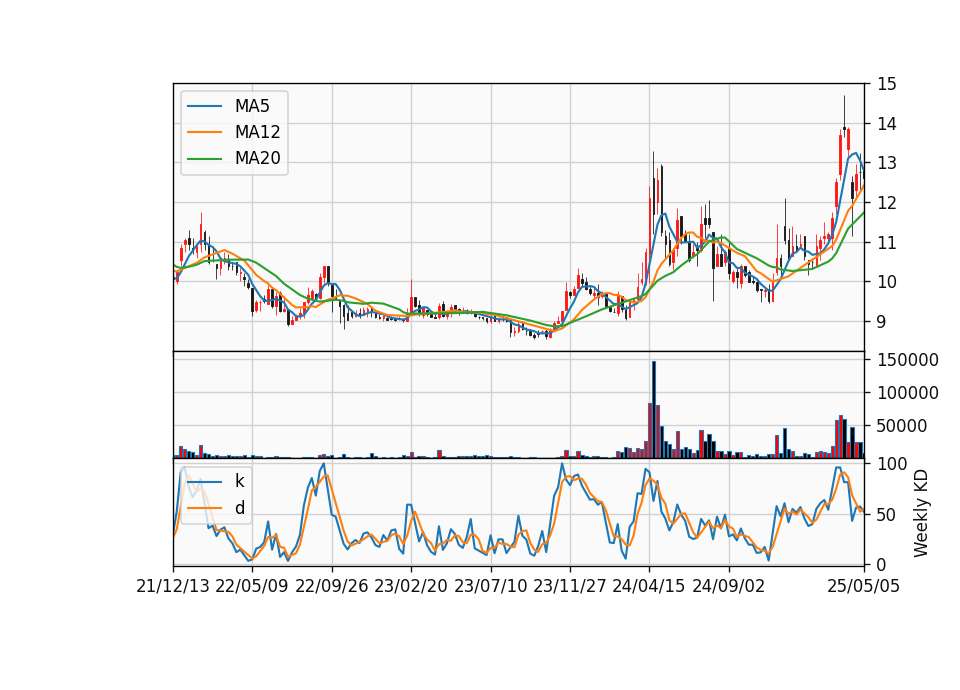960x690 pixels.
Task: Click the price axis value 10
Action: tap(887, 282)
